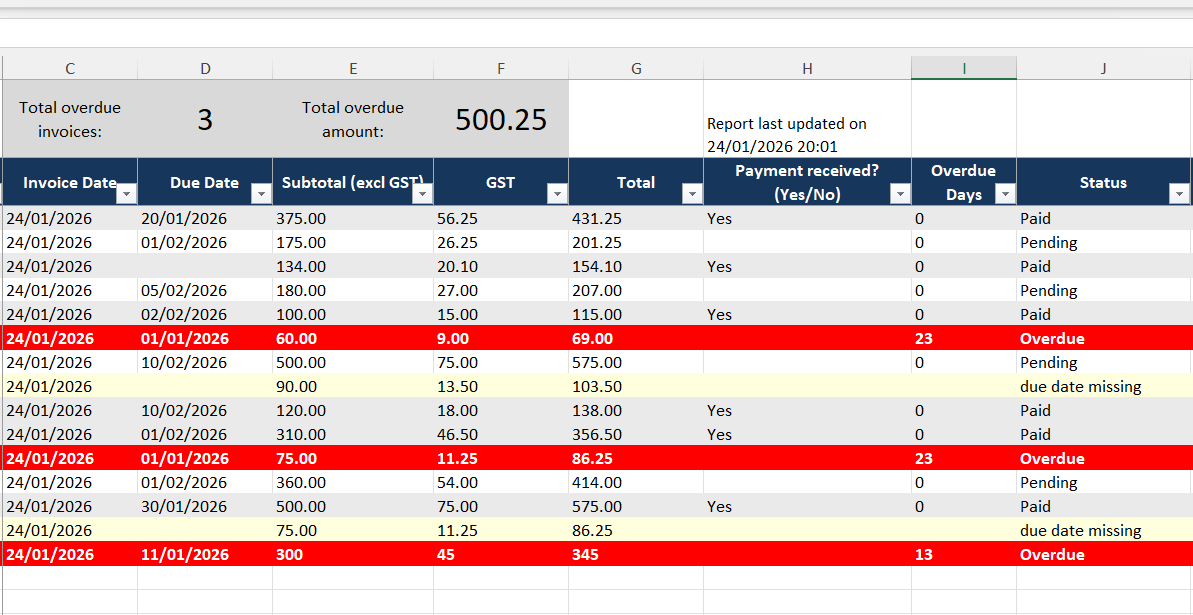This screenshot has width=1193, height=615.
Task: Open the Overdue Days filter dropdown
Action: pyautogui.click(x=1004, y=192)
